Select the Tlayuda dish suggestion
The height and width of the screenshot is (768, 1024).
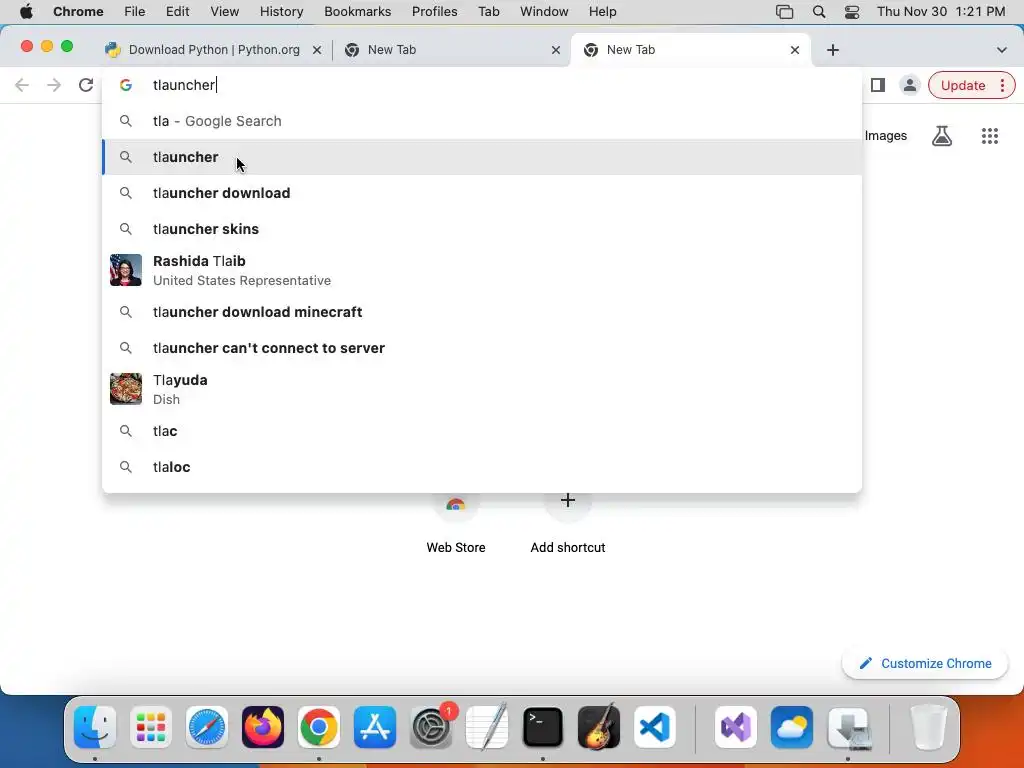tap(482, 389)
